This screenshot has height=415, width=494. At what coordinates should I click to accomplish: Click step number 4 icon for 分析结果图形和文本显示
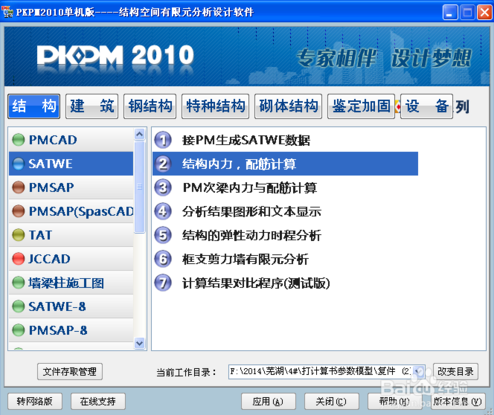[163, 211]
